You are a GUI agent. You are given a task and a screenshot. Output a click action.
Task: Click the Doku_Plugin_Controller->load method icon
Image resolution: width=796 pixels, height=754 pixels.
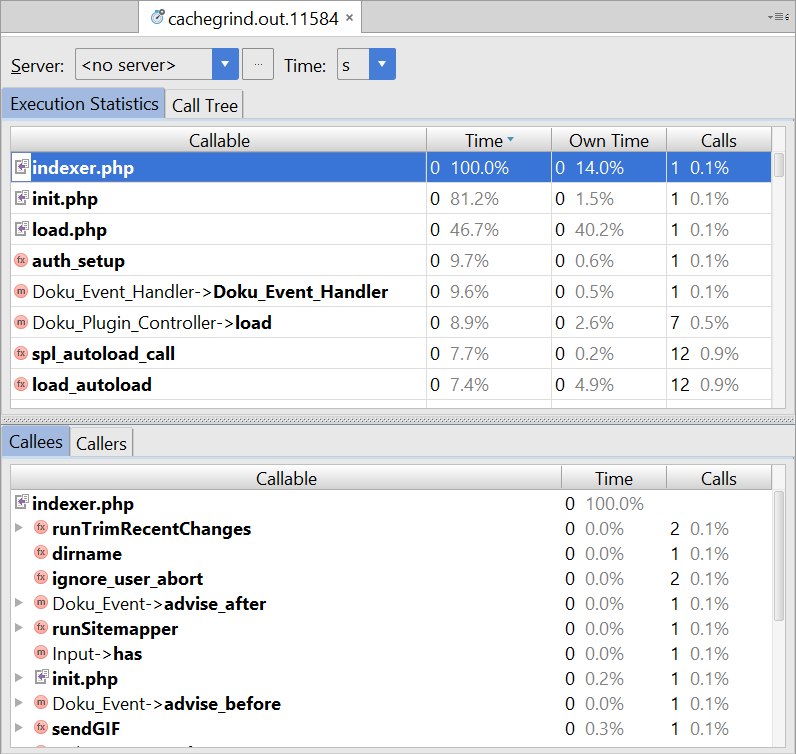click(x=21, y=322)
